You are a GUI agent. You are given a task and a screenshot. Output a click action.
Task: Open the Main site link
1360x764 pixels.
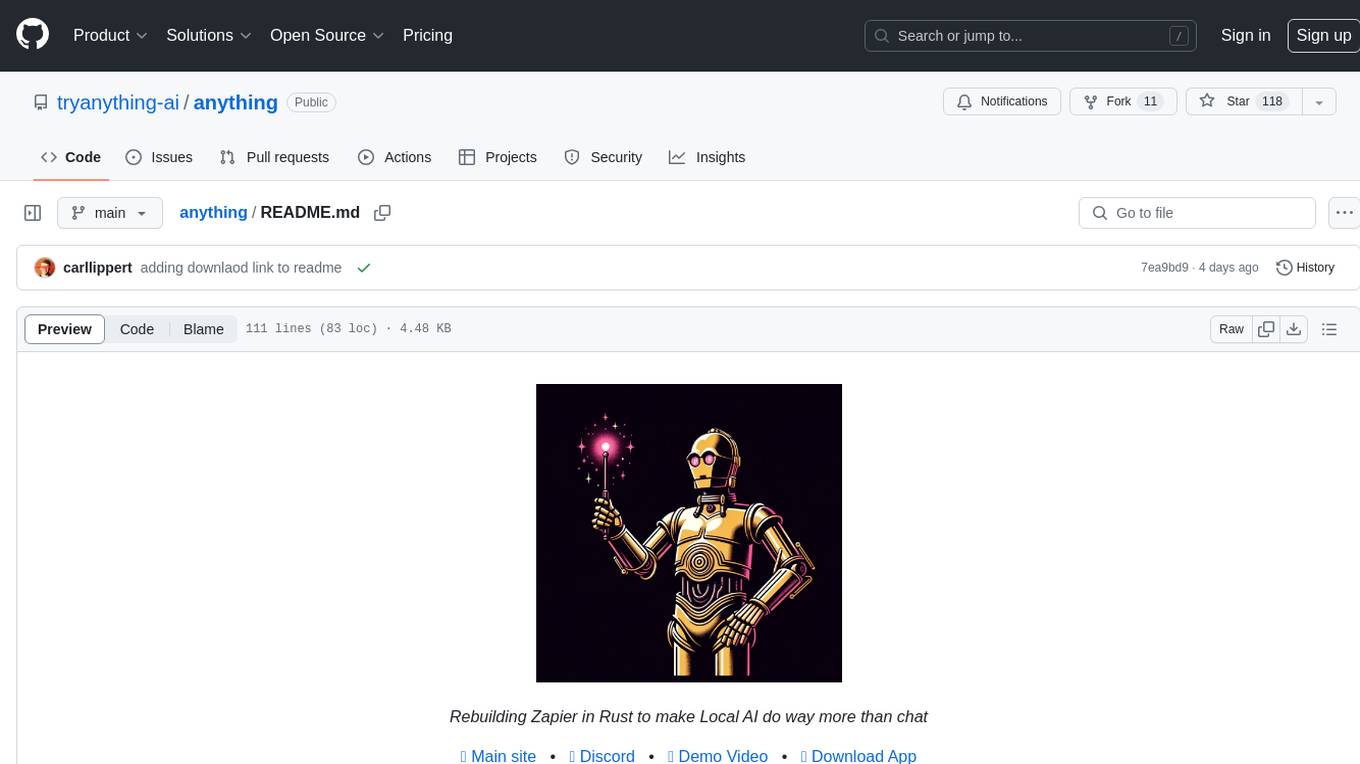pyautogui.click(x=498, y=756)
